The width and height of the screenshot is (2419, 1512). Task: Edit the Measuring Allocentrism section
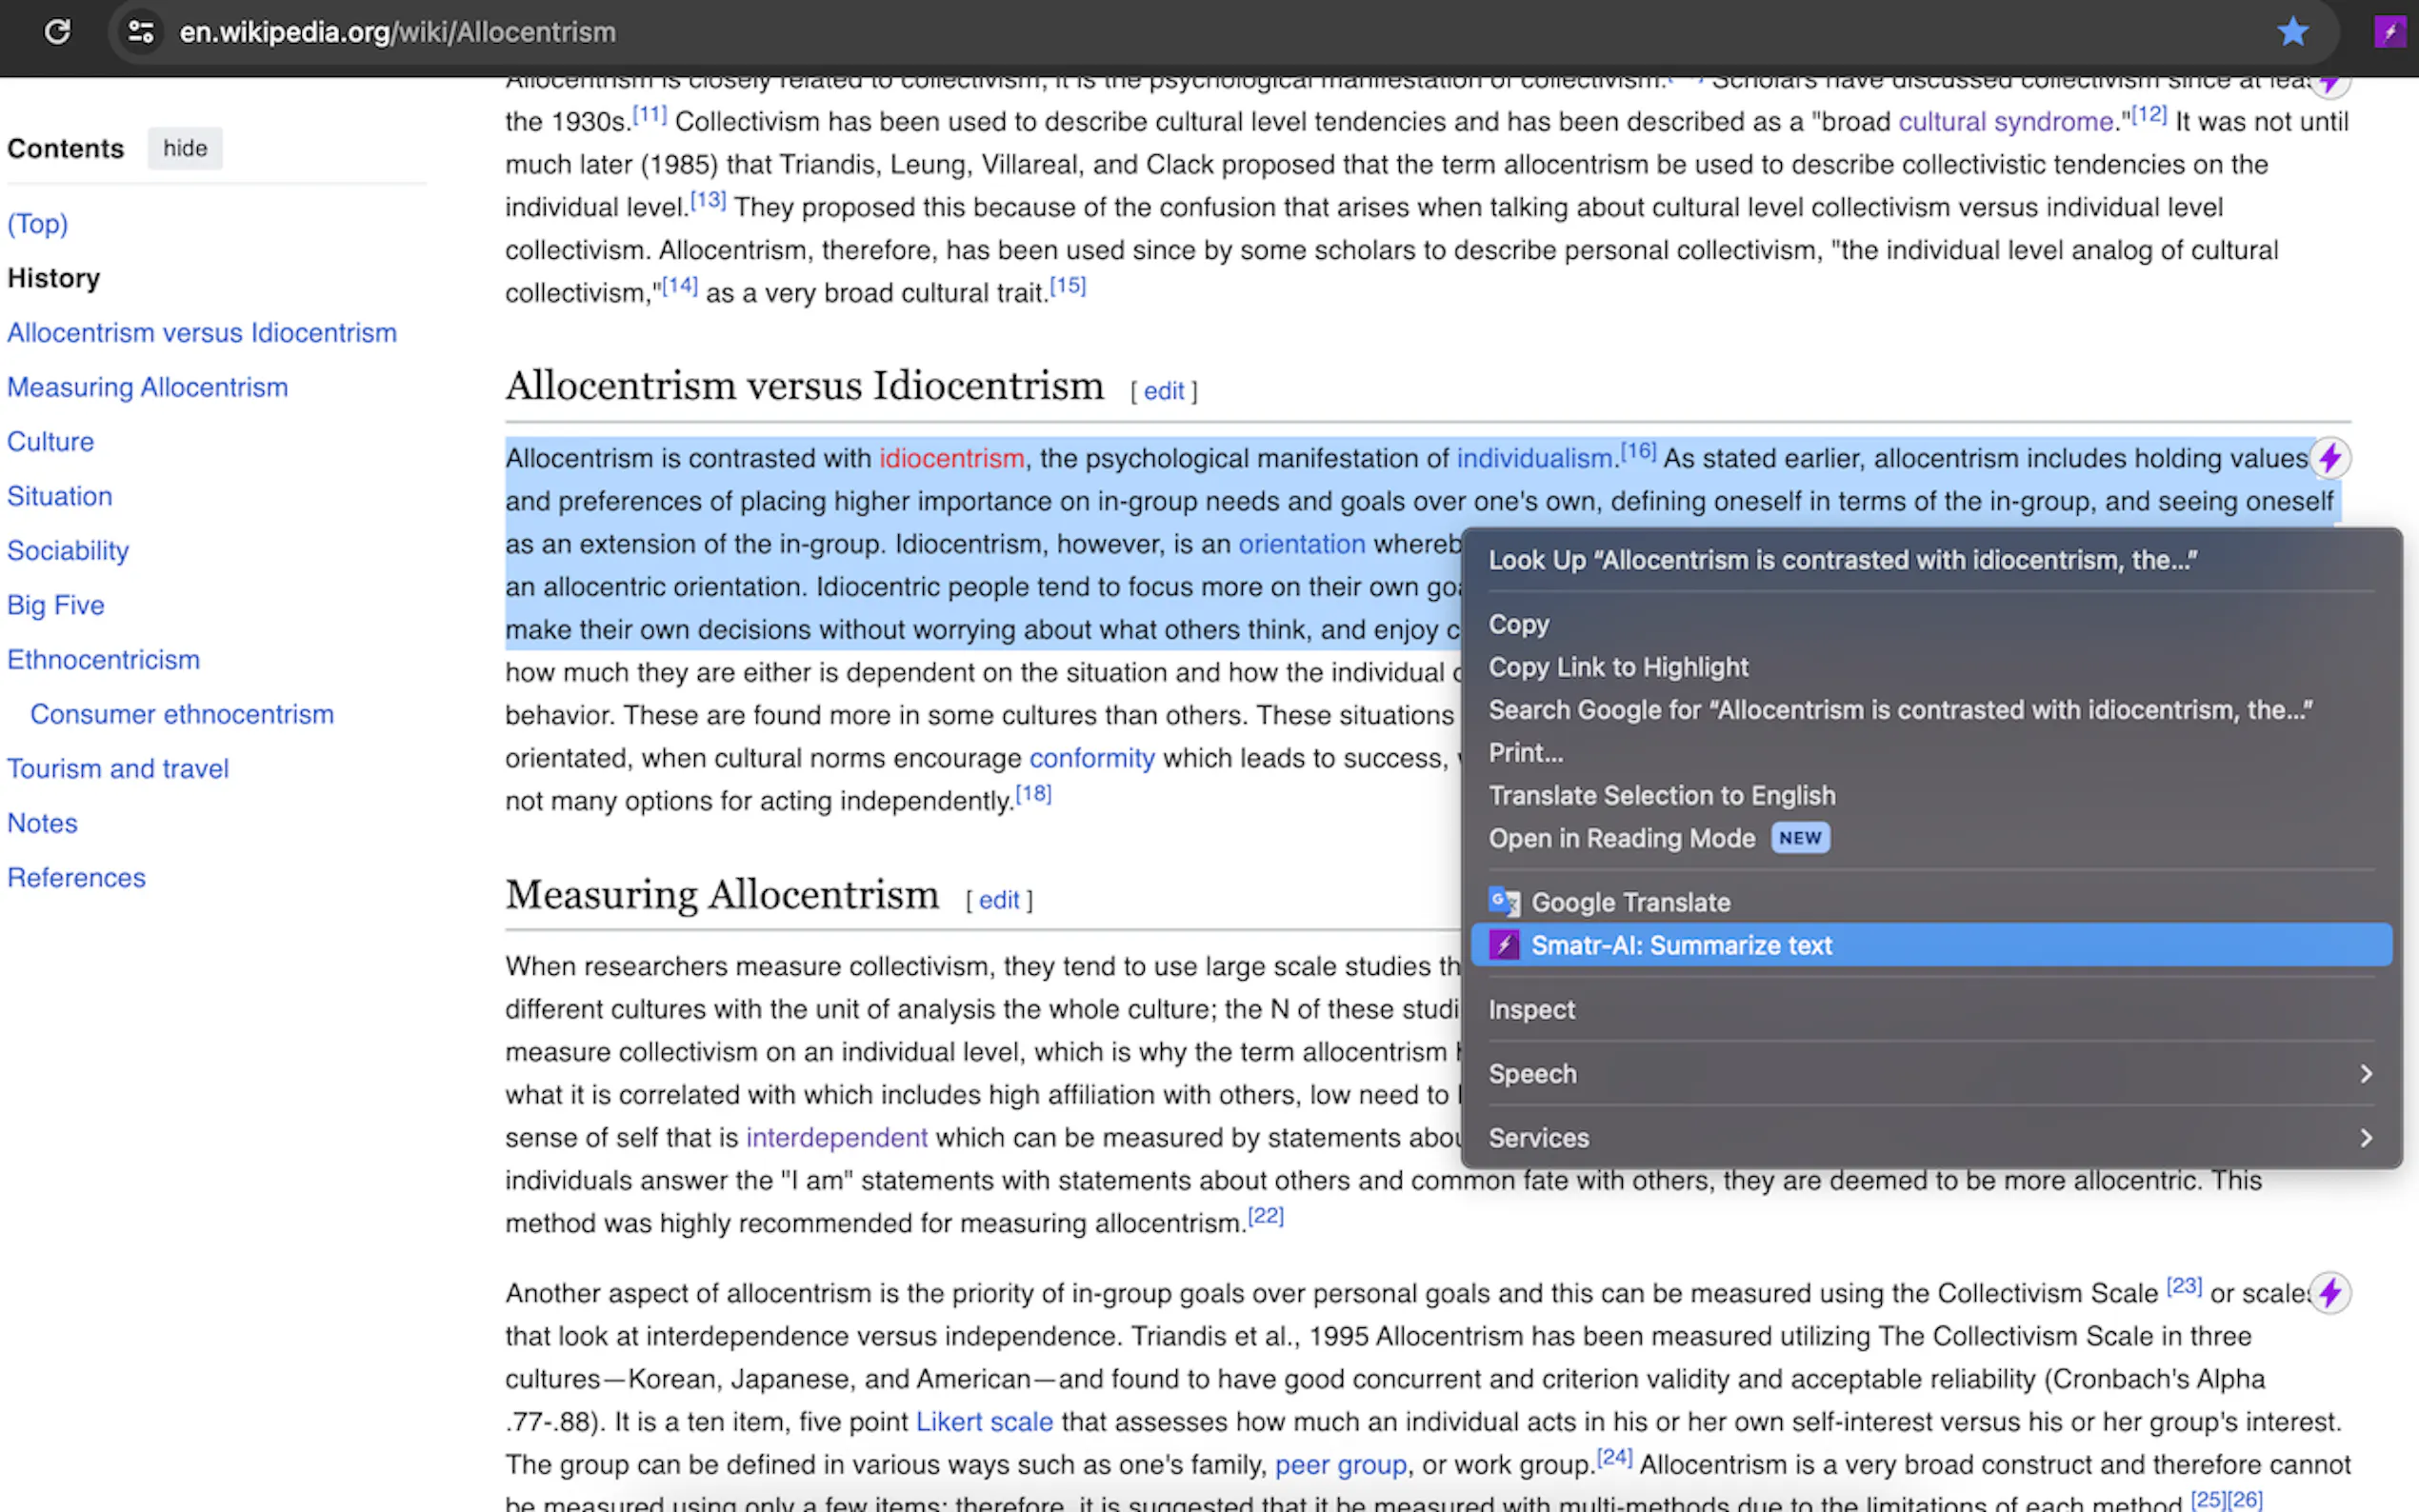(x=998, y=900)
